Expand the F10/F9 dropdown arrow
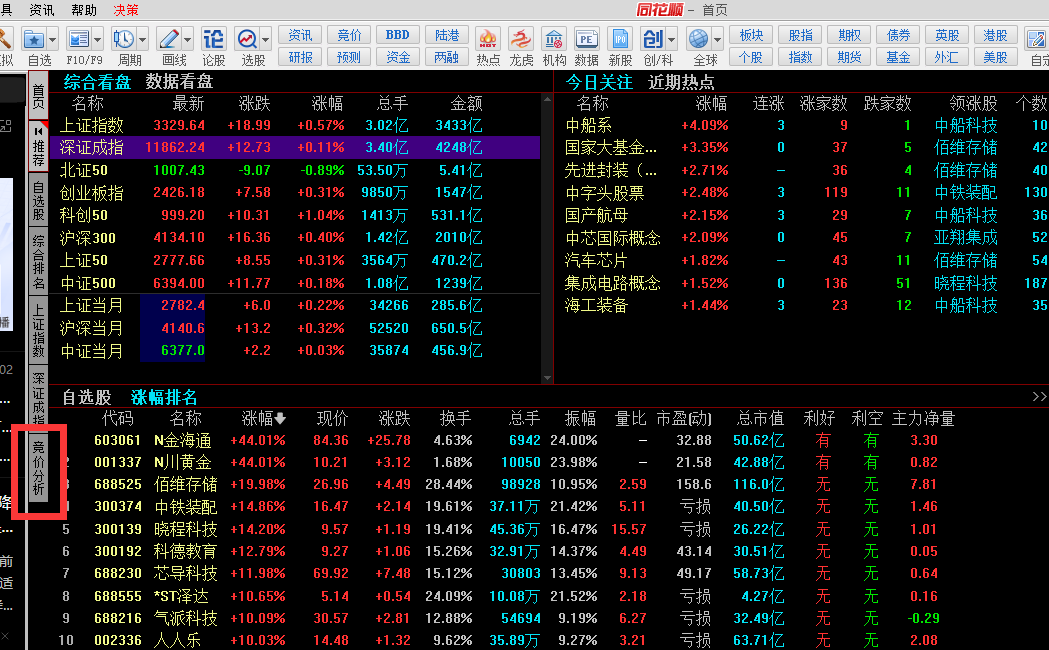 (x=98, y=40)
